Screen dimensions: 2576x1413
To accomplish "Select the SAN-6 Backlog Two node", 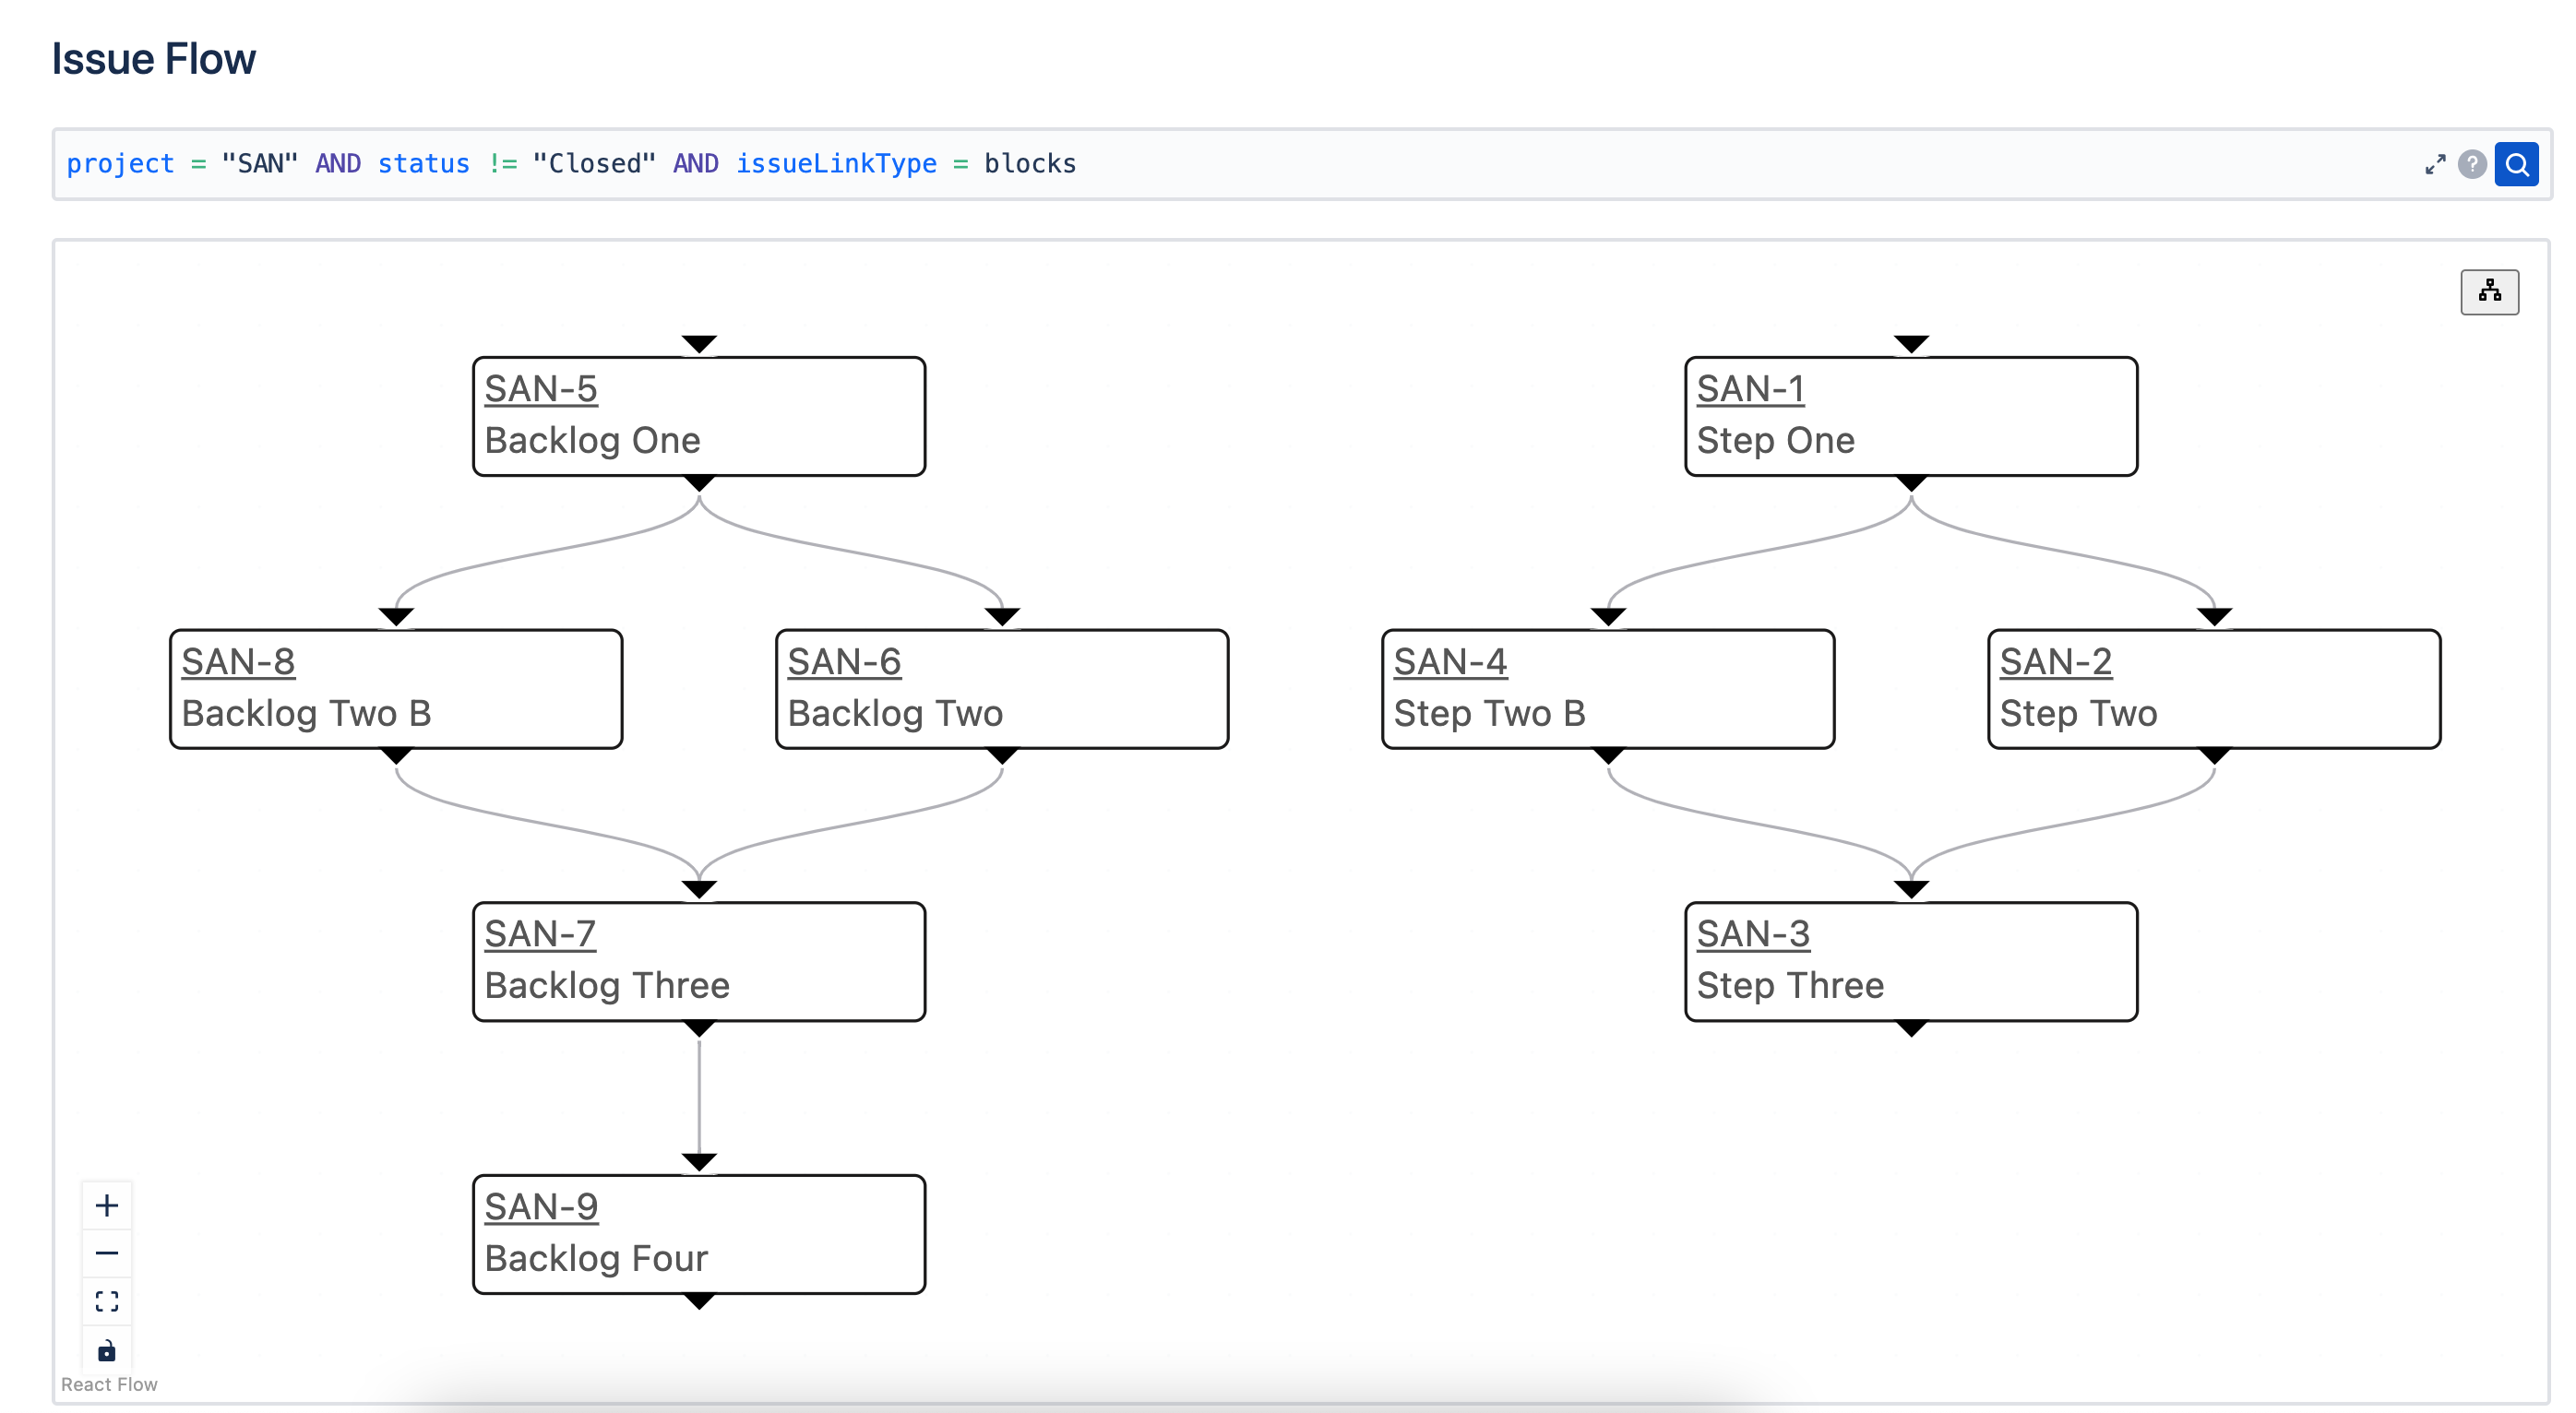I will (x=1001, y=688).
